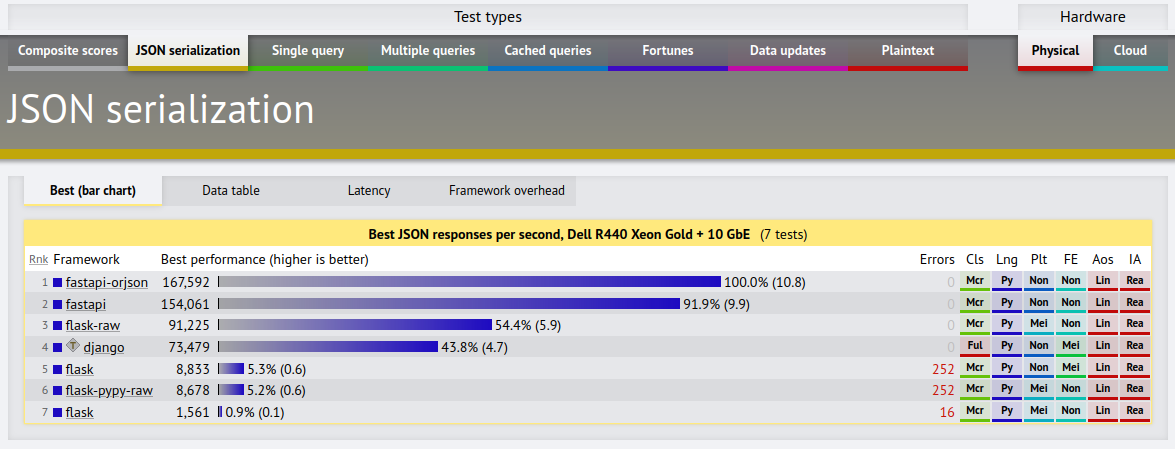
Task: Click the fastapi 91.9% performance bar
Action: pos(450,304)
